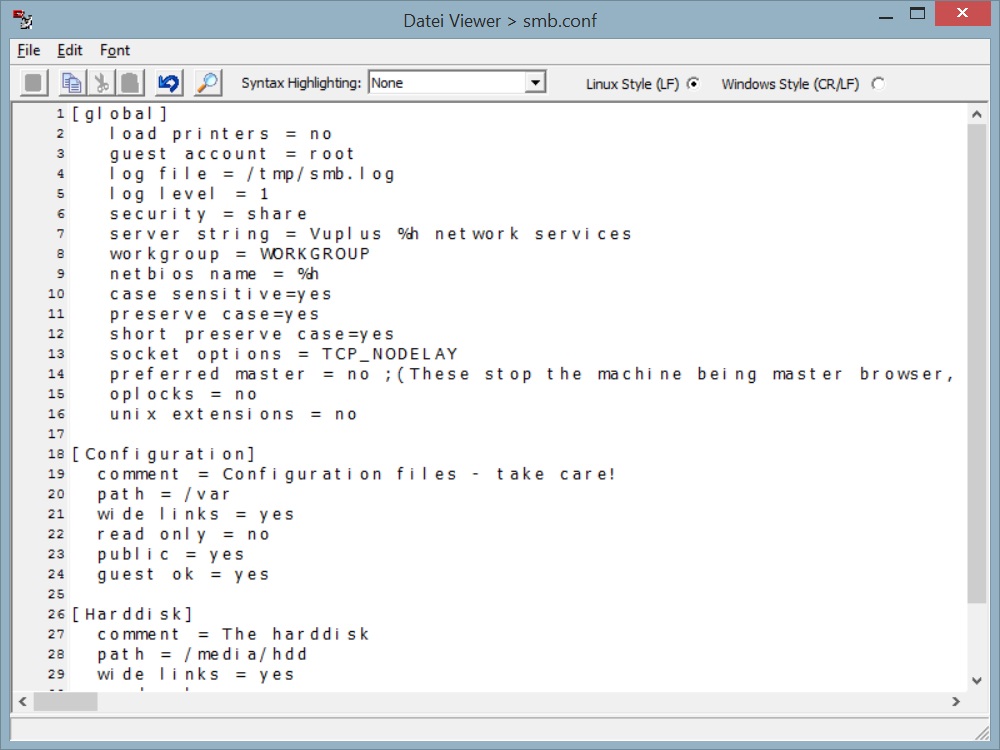This screenshot has height=750, width=1000.
Task: Click the 'guest account = root' line
Action: 232,154
